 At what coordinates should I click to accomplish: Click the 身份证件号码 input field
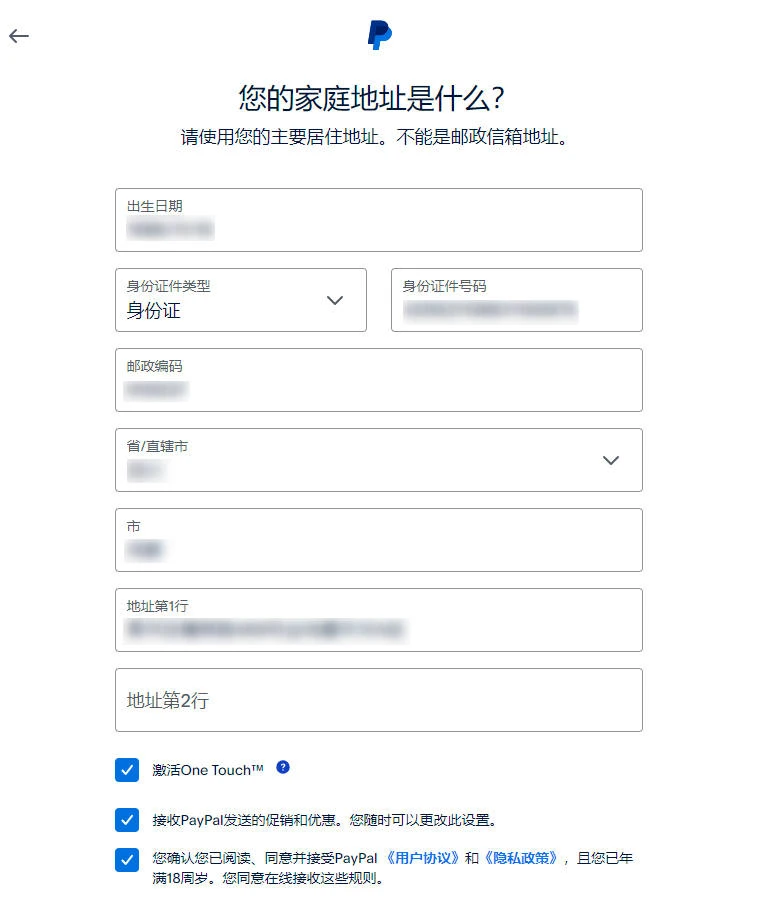click(x=516, y=300)
